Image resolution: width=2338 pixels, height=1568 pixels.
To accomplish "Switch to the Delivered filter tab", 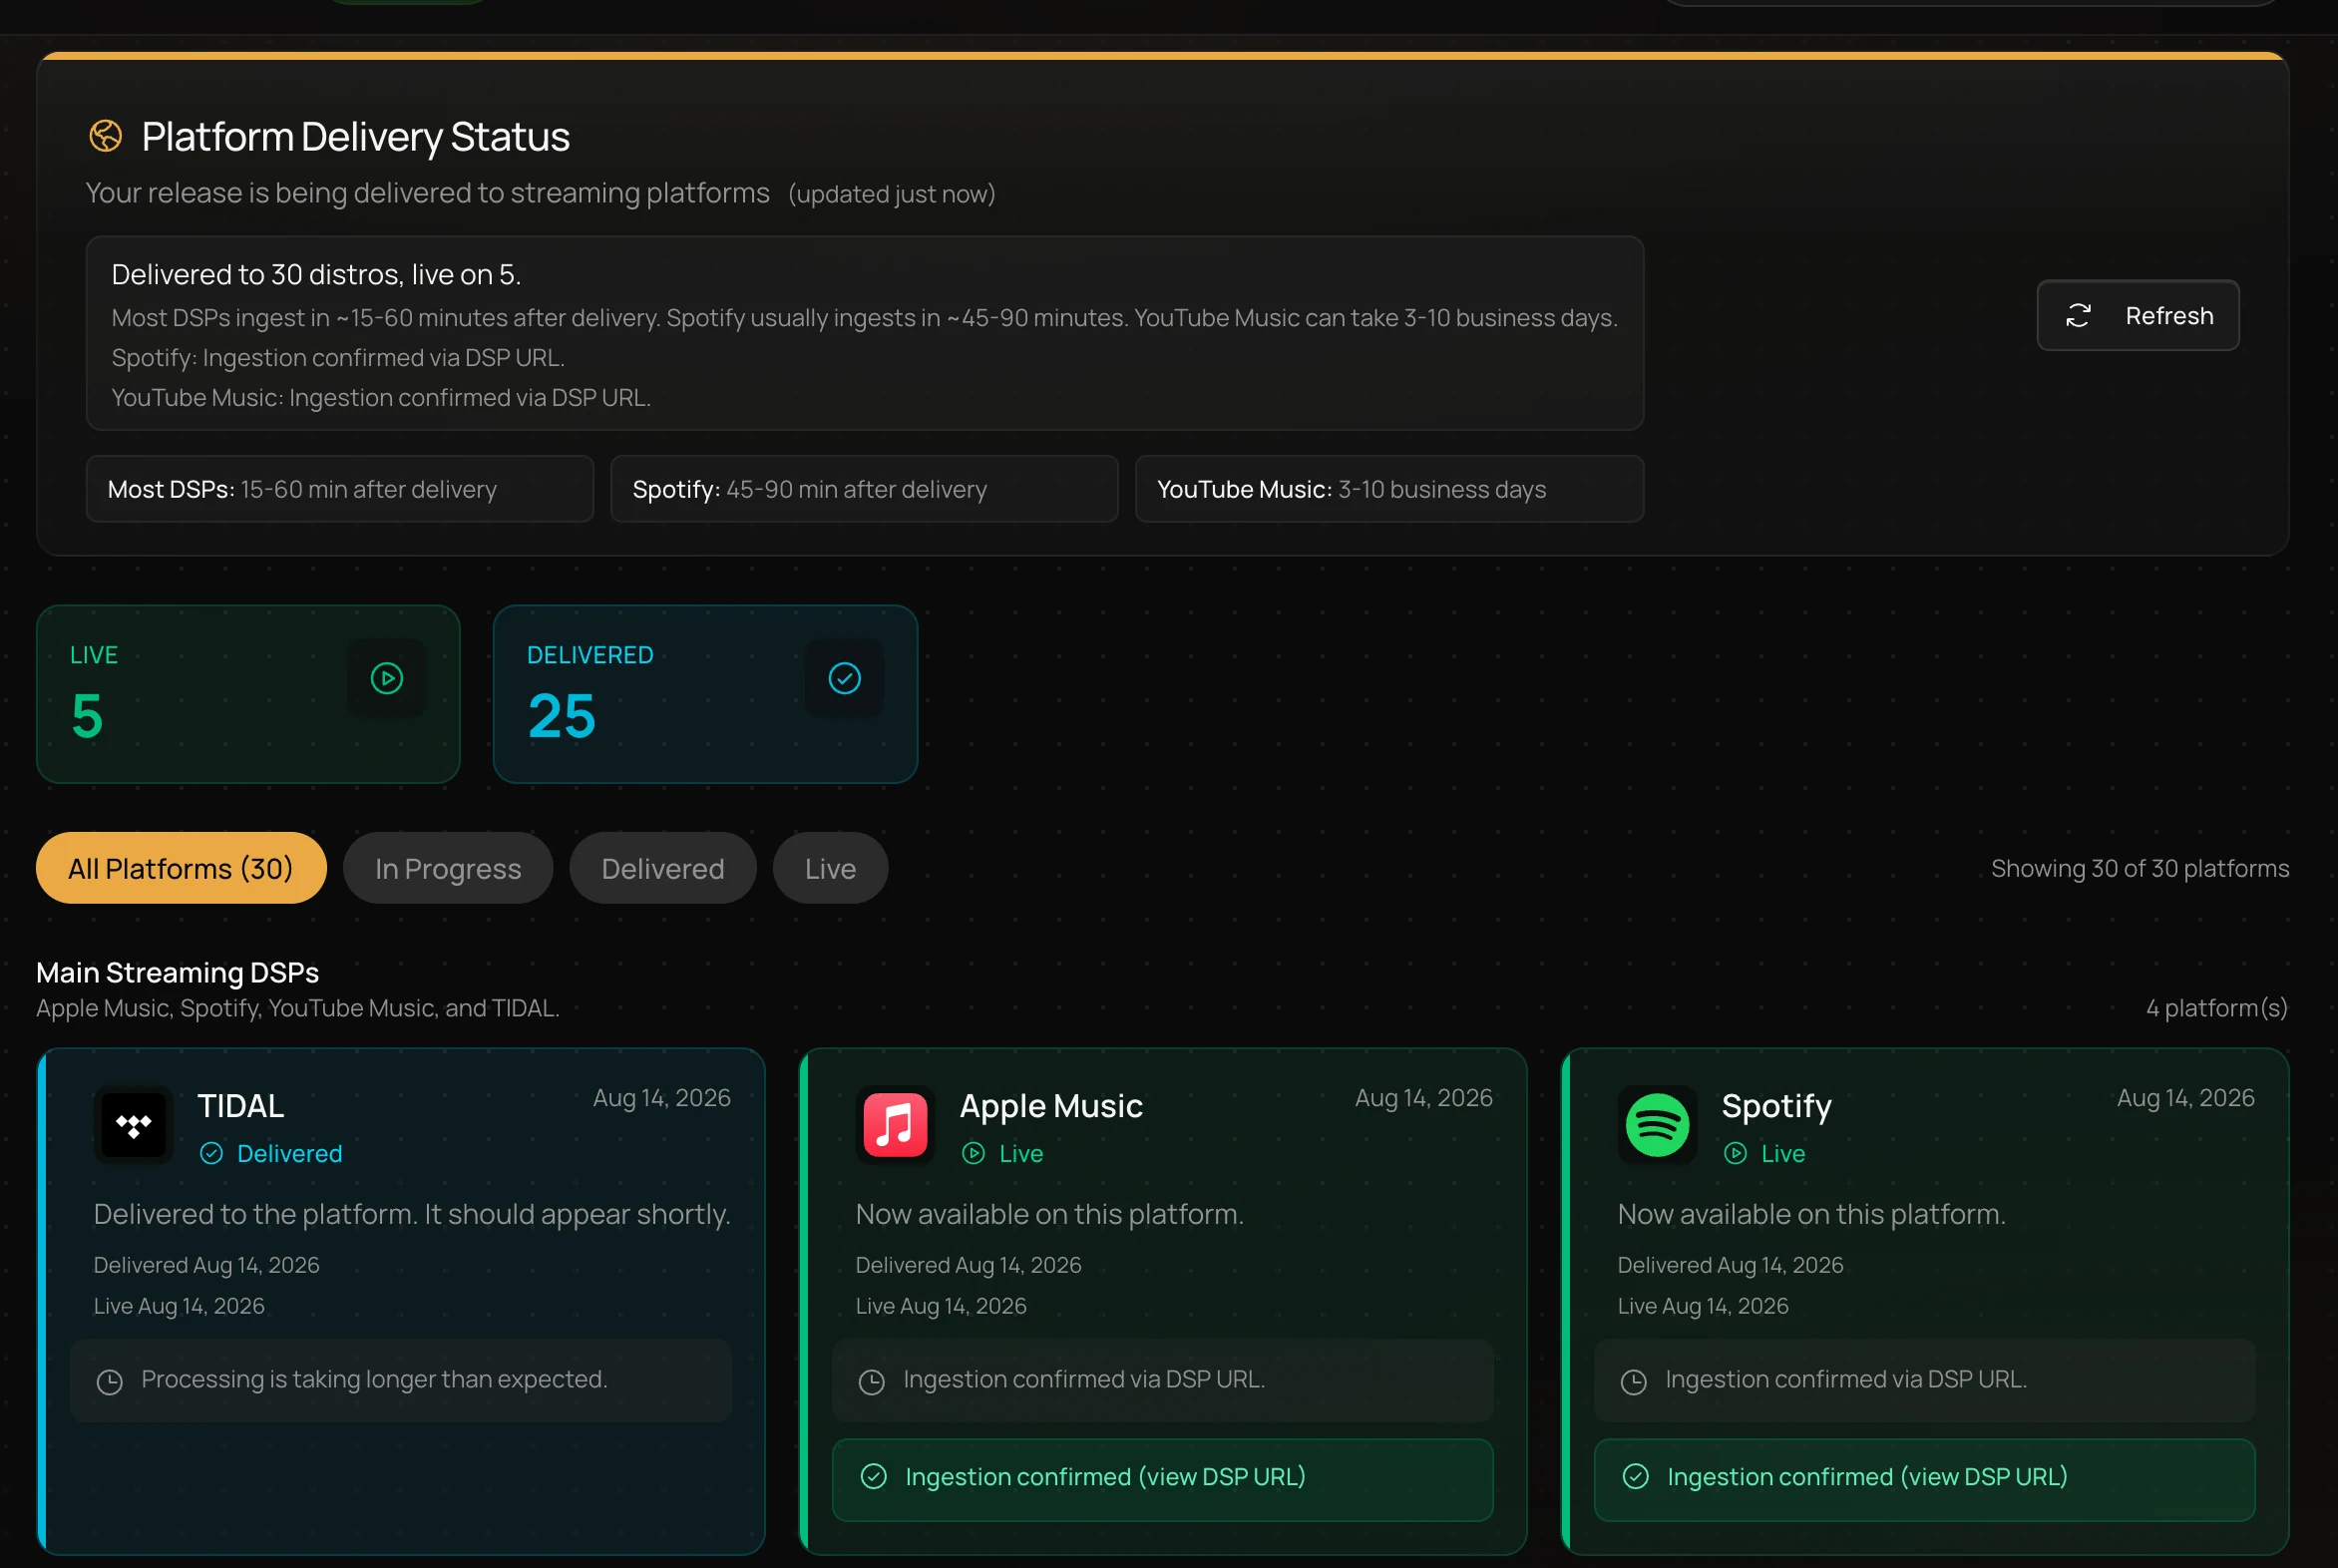I will [x=663, y=868].
